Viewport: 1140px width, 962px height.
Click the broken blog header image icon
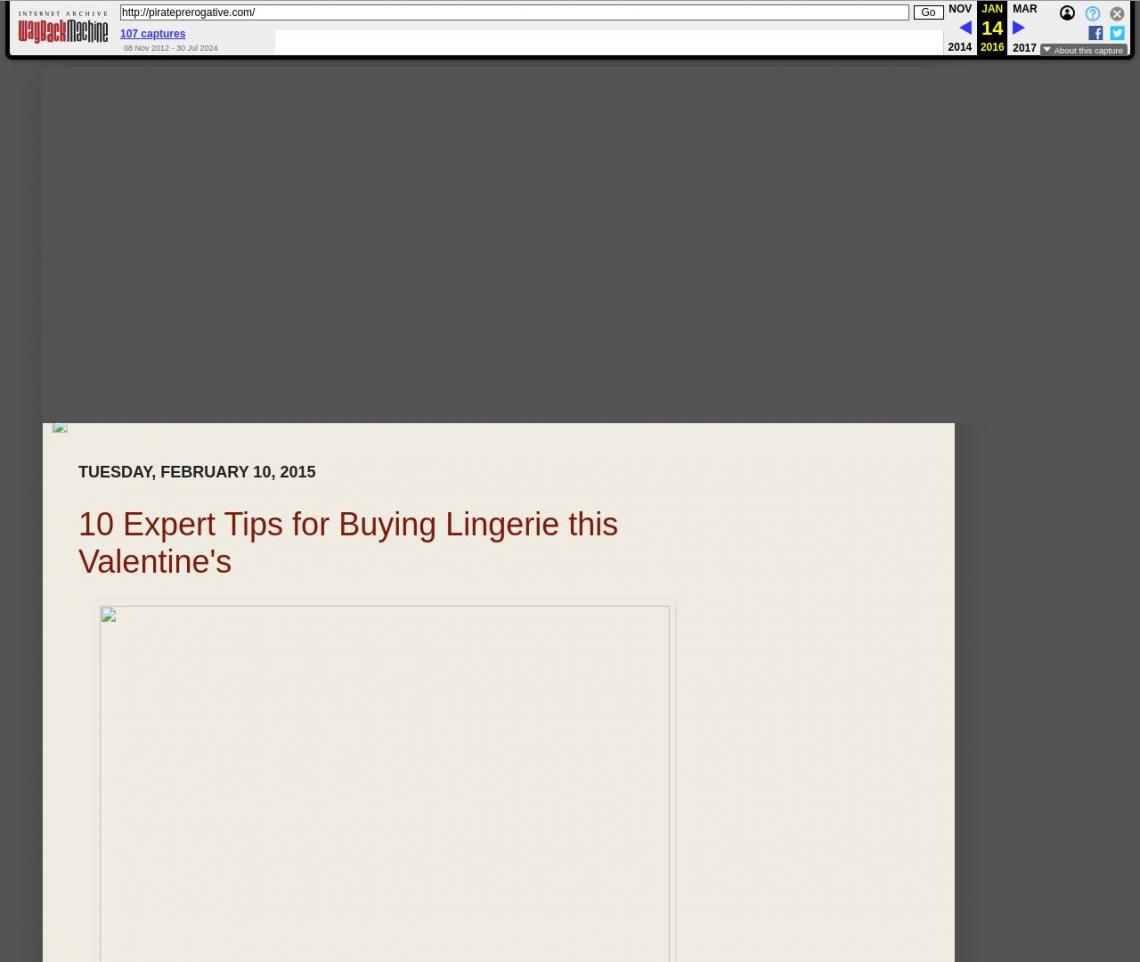pyautogui.click(x=60, y=427)
